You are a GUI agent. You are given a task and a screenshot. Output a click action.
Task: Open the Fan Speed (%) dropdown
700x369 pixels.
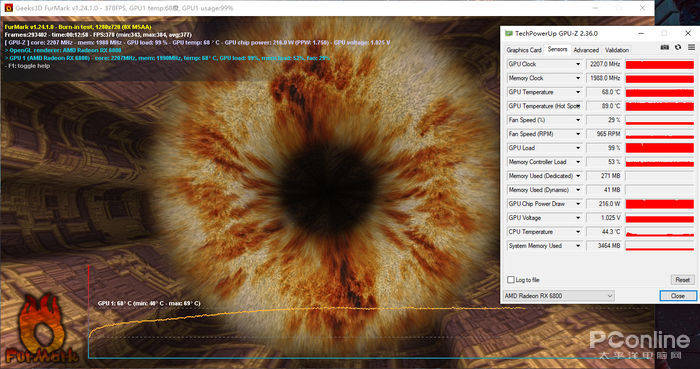pos(578,120)
